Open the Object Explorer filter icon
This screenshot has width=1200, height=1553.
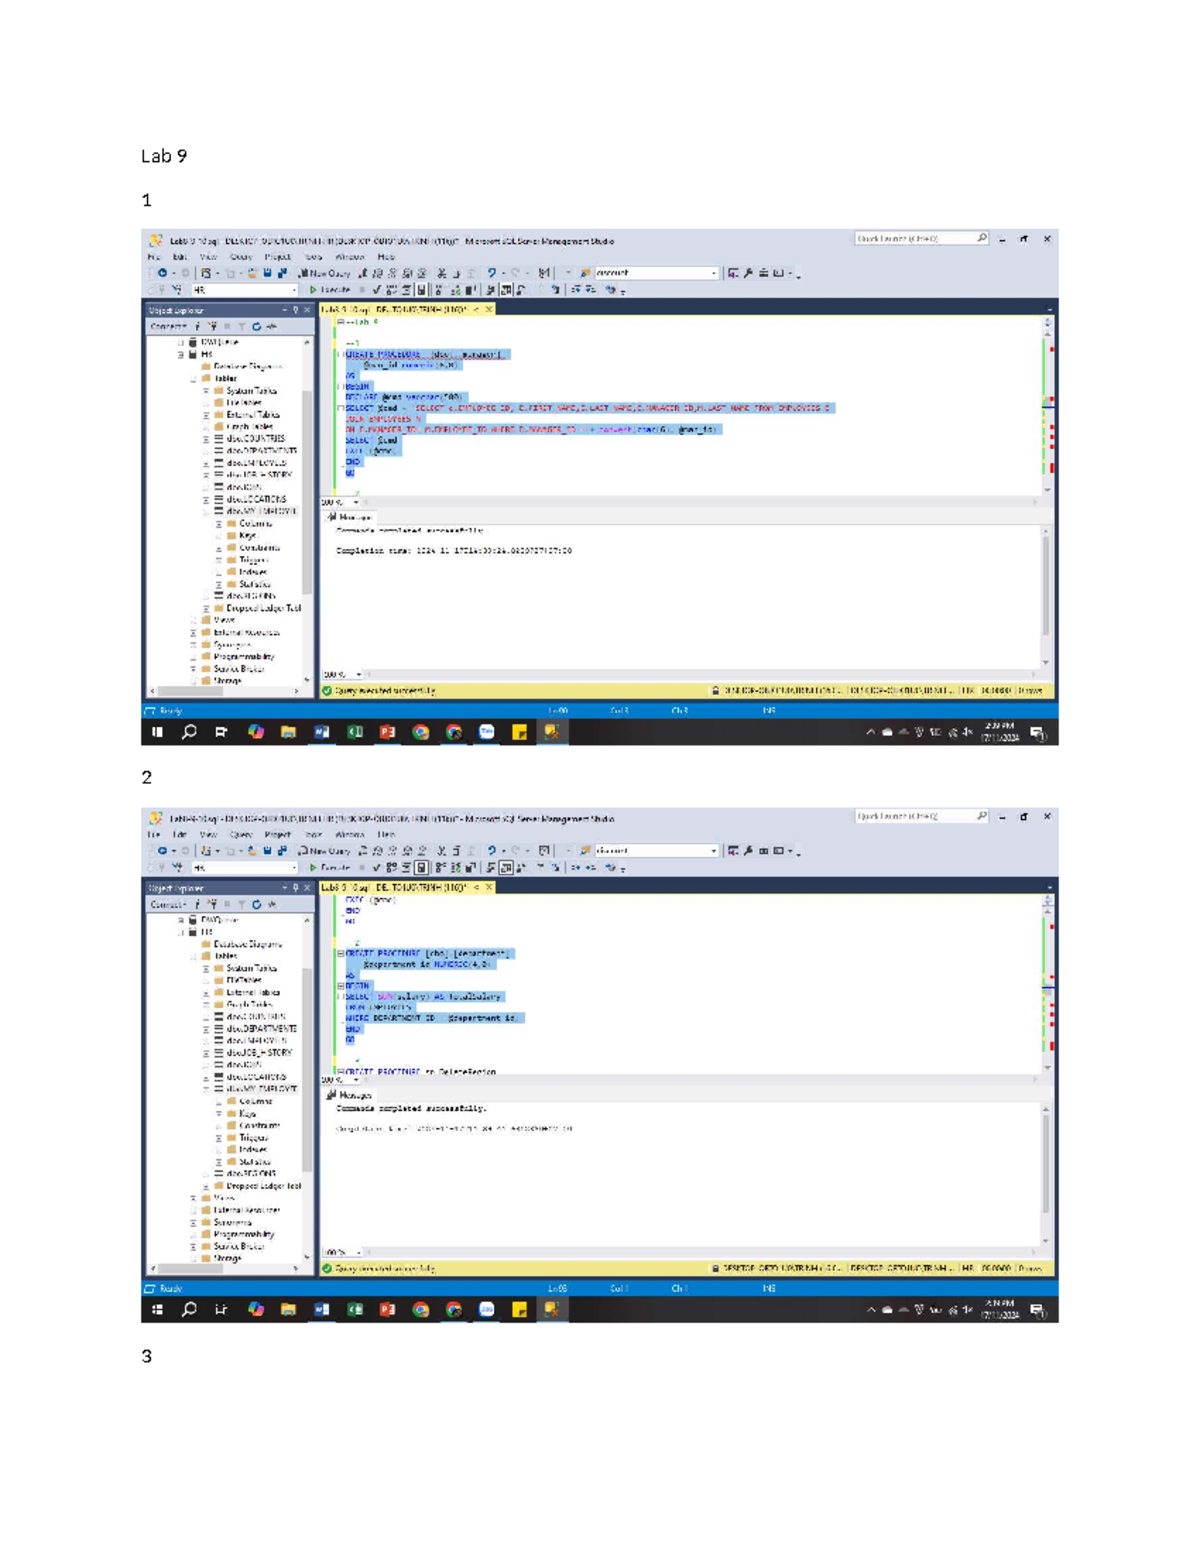point(243,325)
